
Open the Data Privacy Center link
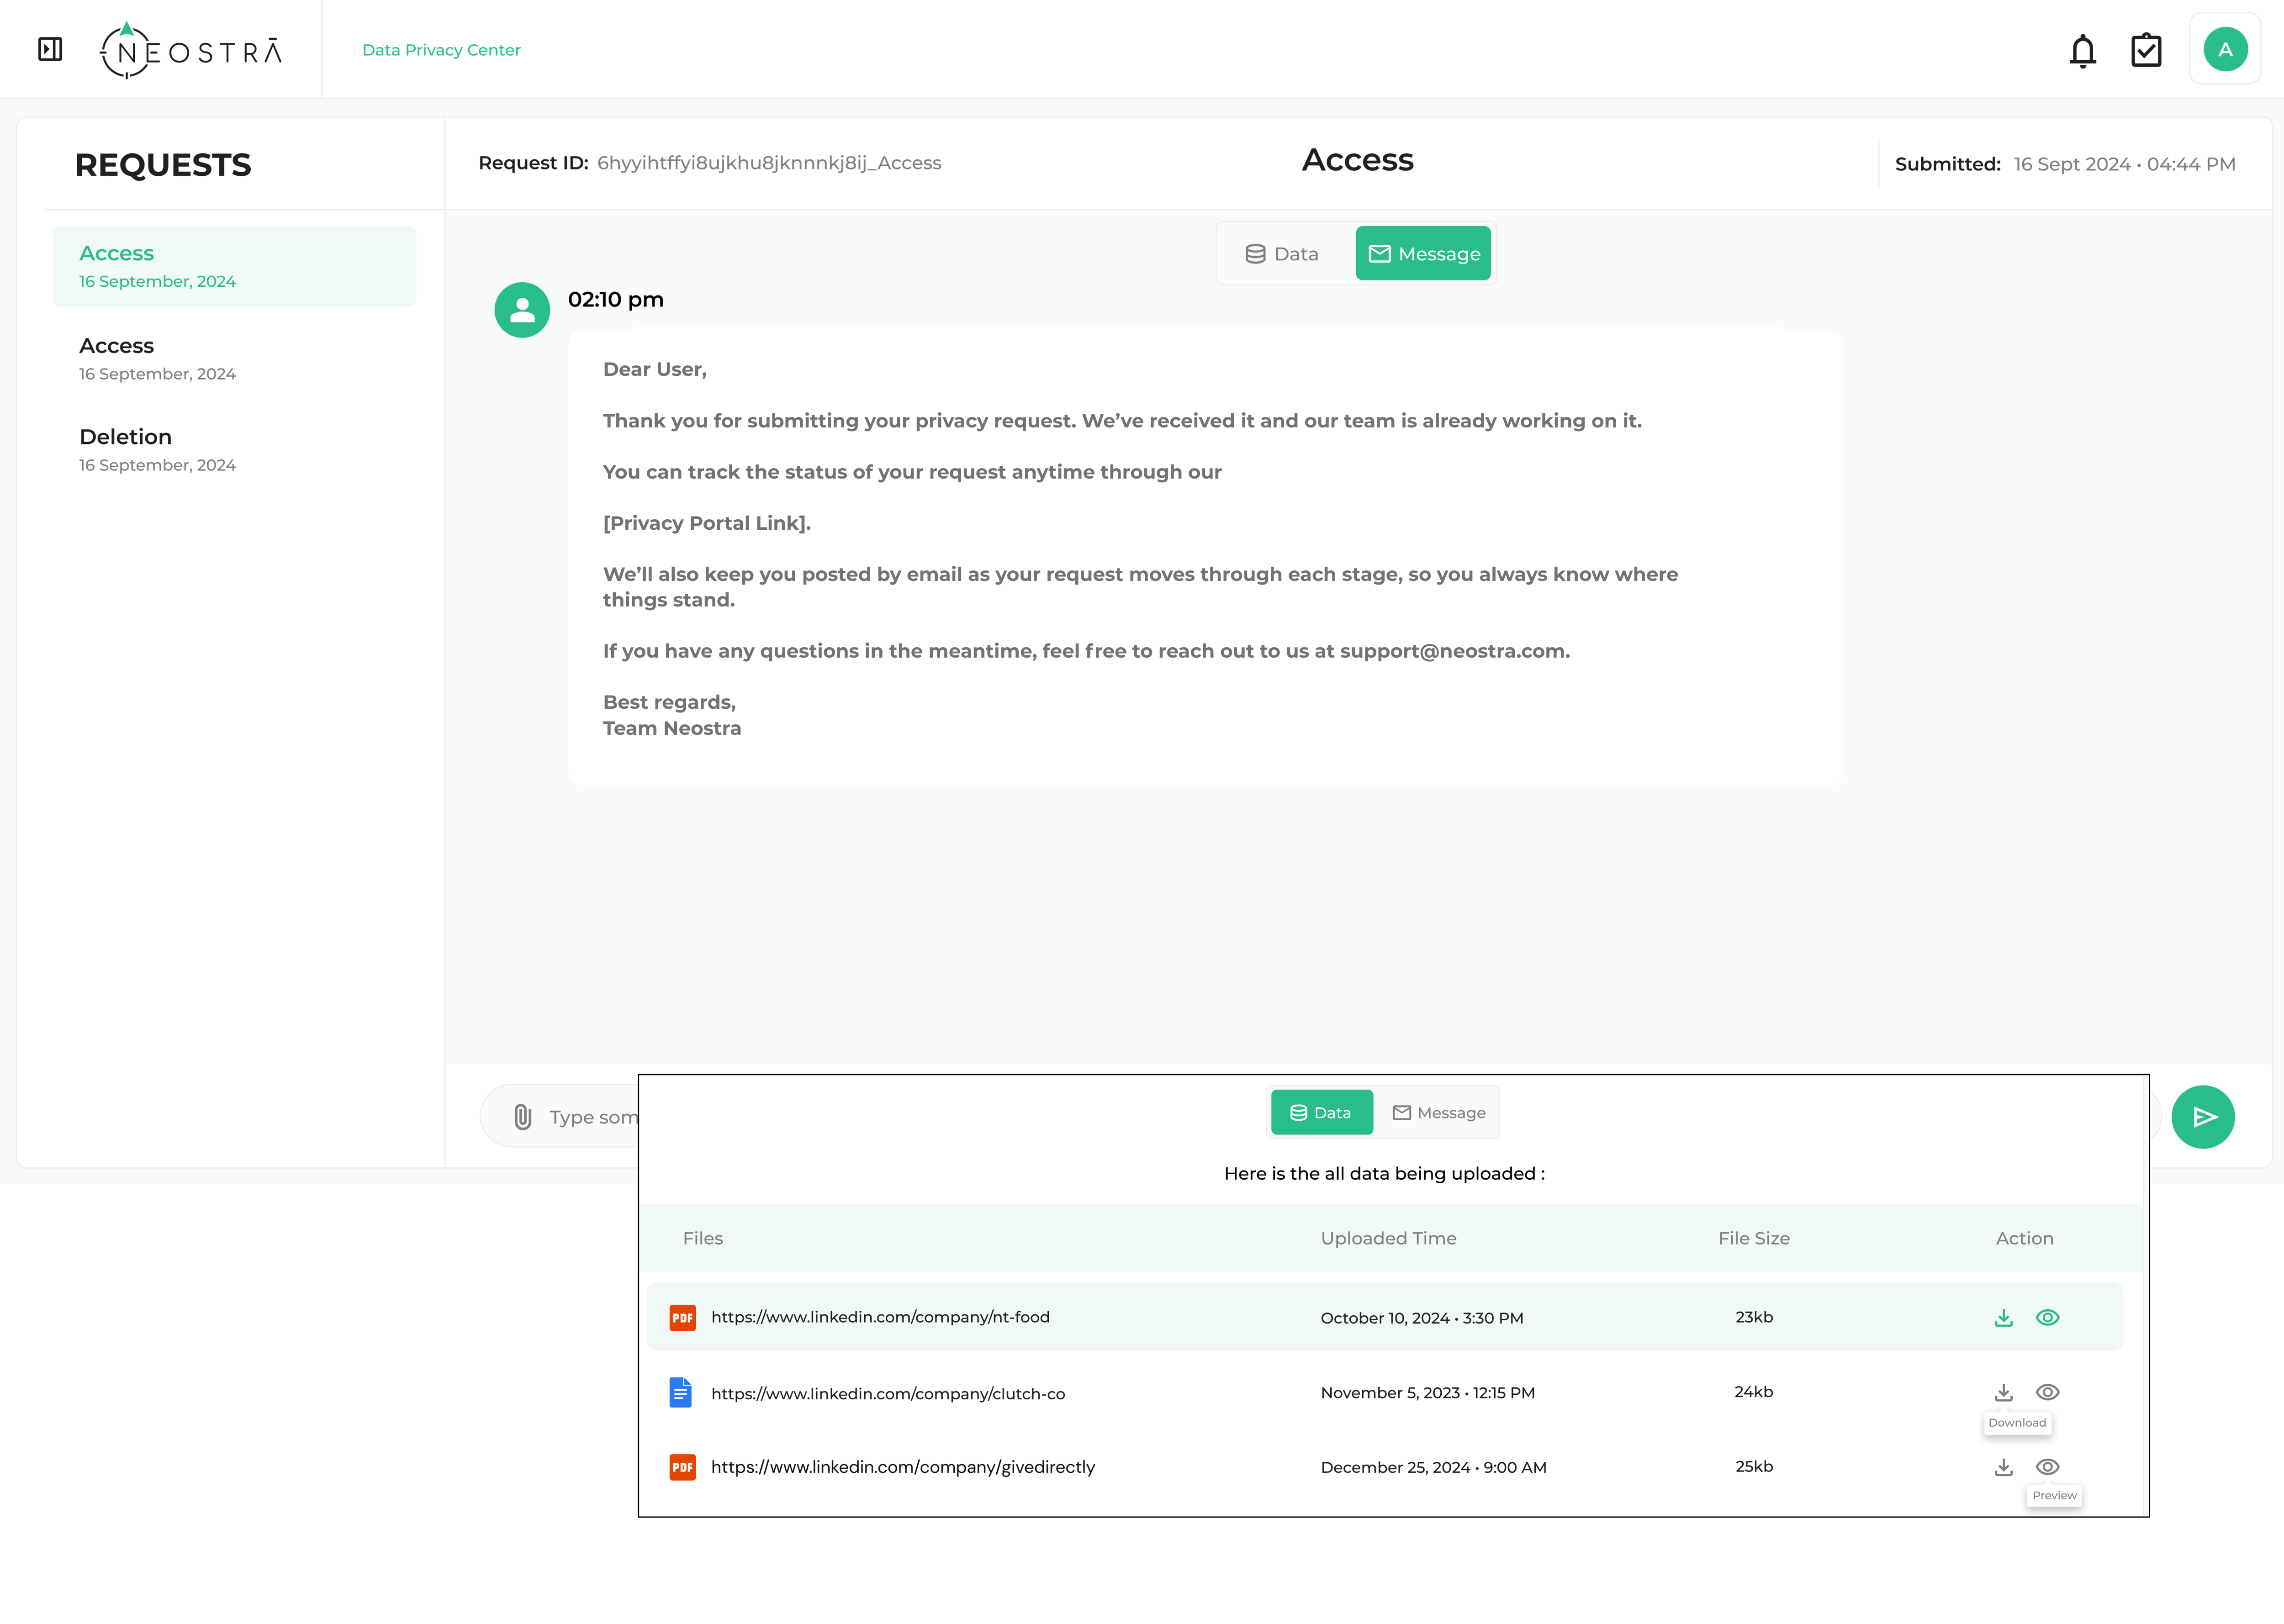click(441, 50)
